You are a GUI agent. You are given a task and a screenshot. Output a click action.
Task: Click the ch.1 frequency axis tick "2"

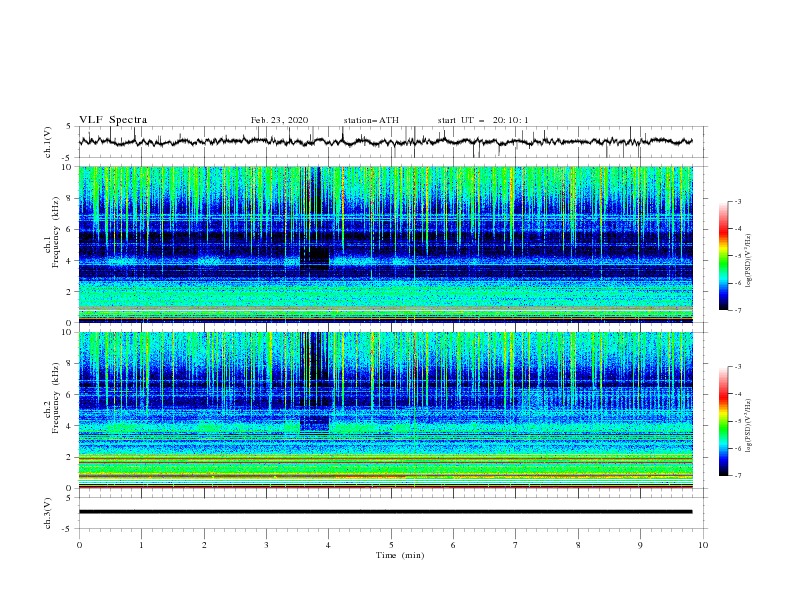tap(71, 292)
